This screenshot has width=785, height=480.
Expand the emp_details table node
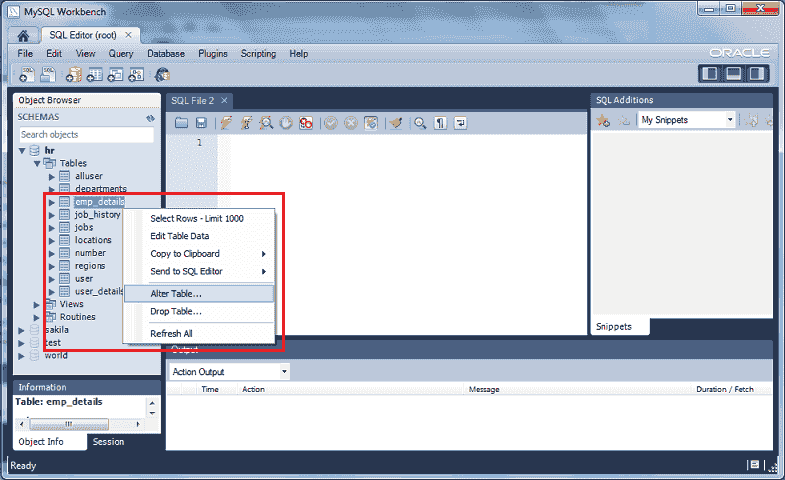[52, 202]
